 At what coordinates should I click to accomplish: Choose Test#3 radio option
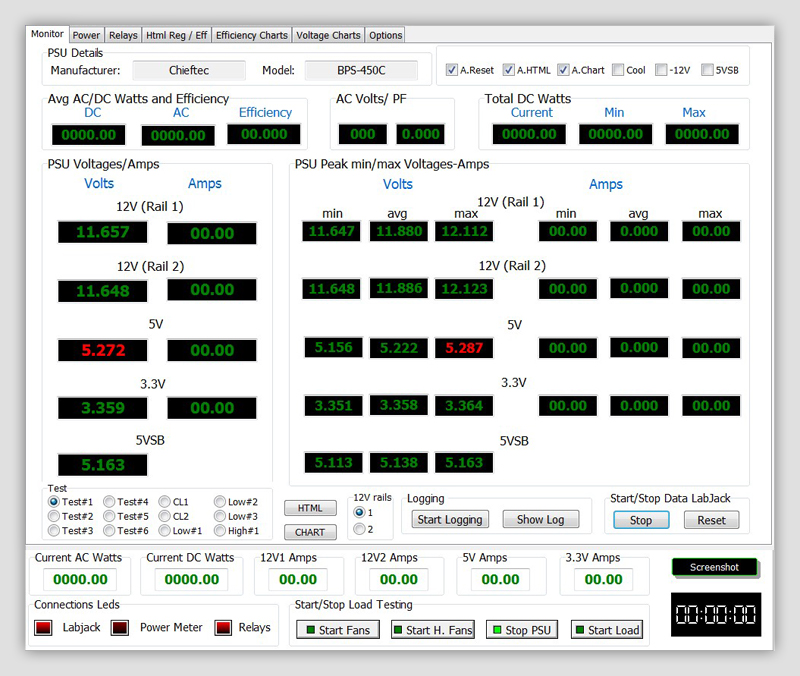[54, 531]
